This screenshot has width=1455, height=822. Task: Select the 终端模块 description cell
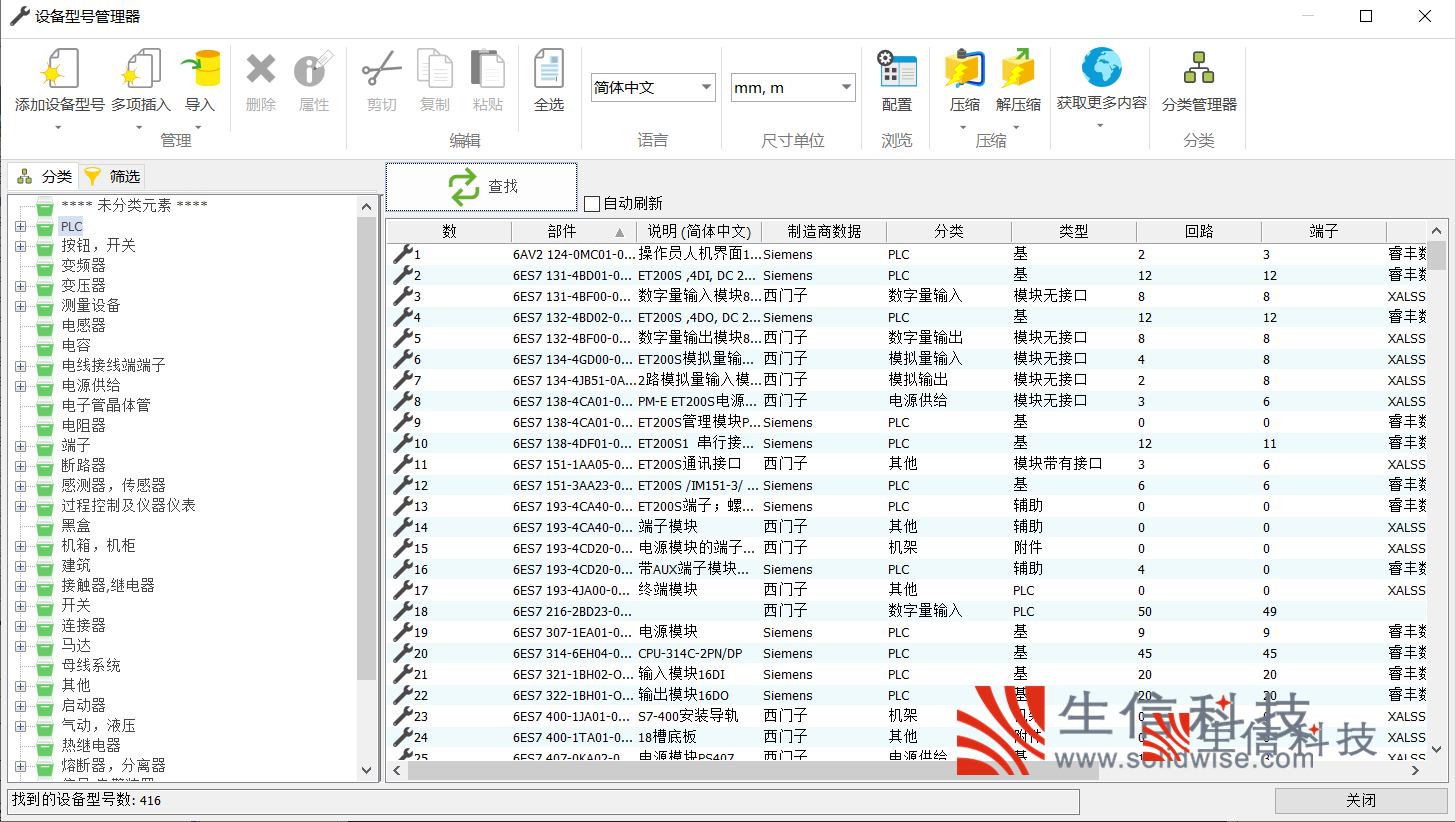point(699,590)
